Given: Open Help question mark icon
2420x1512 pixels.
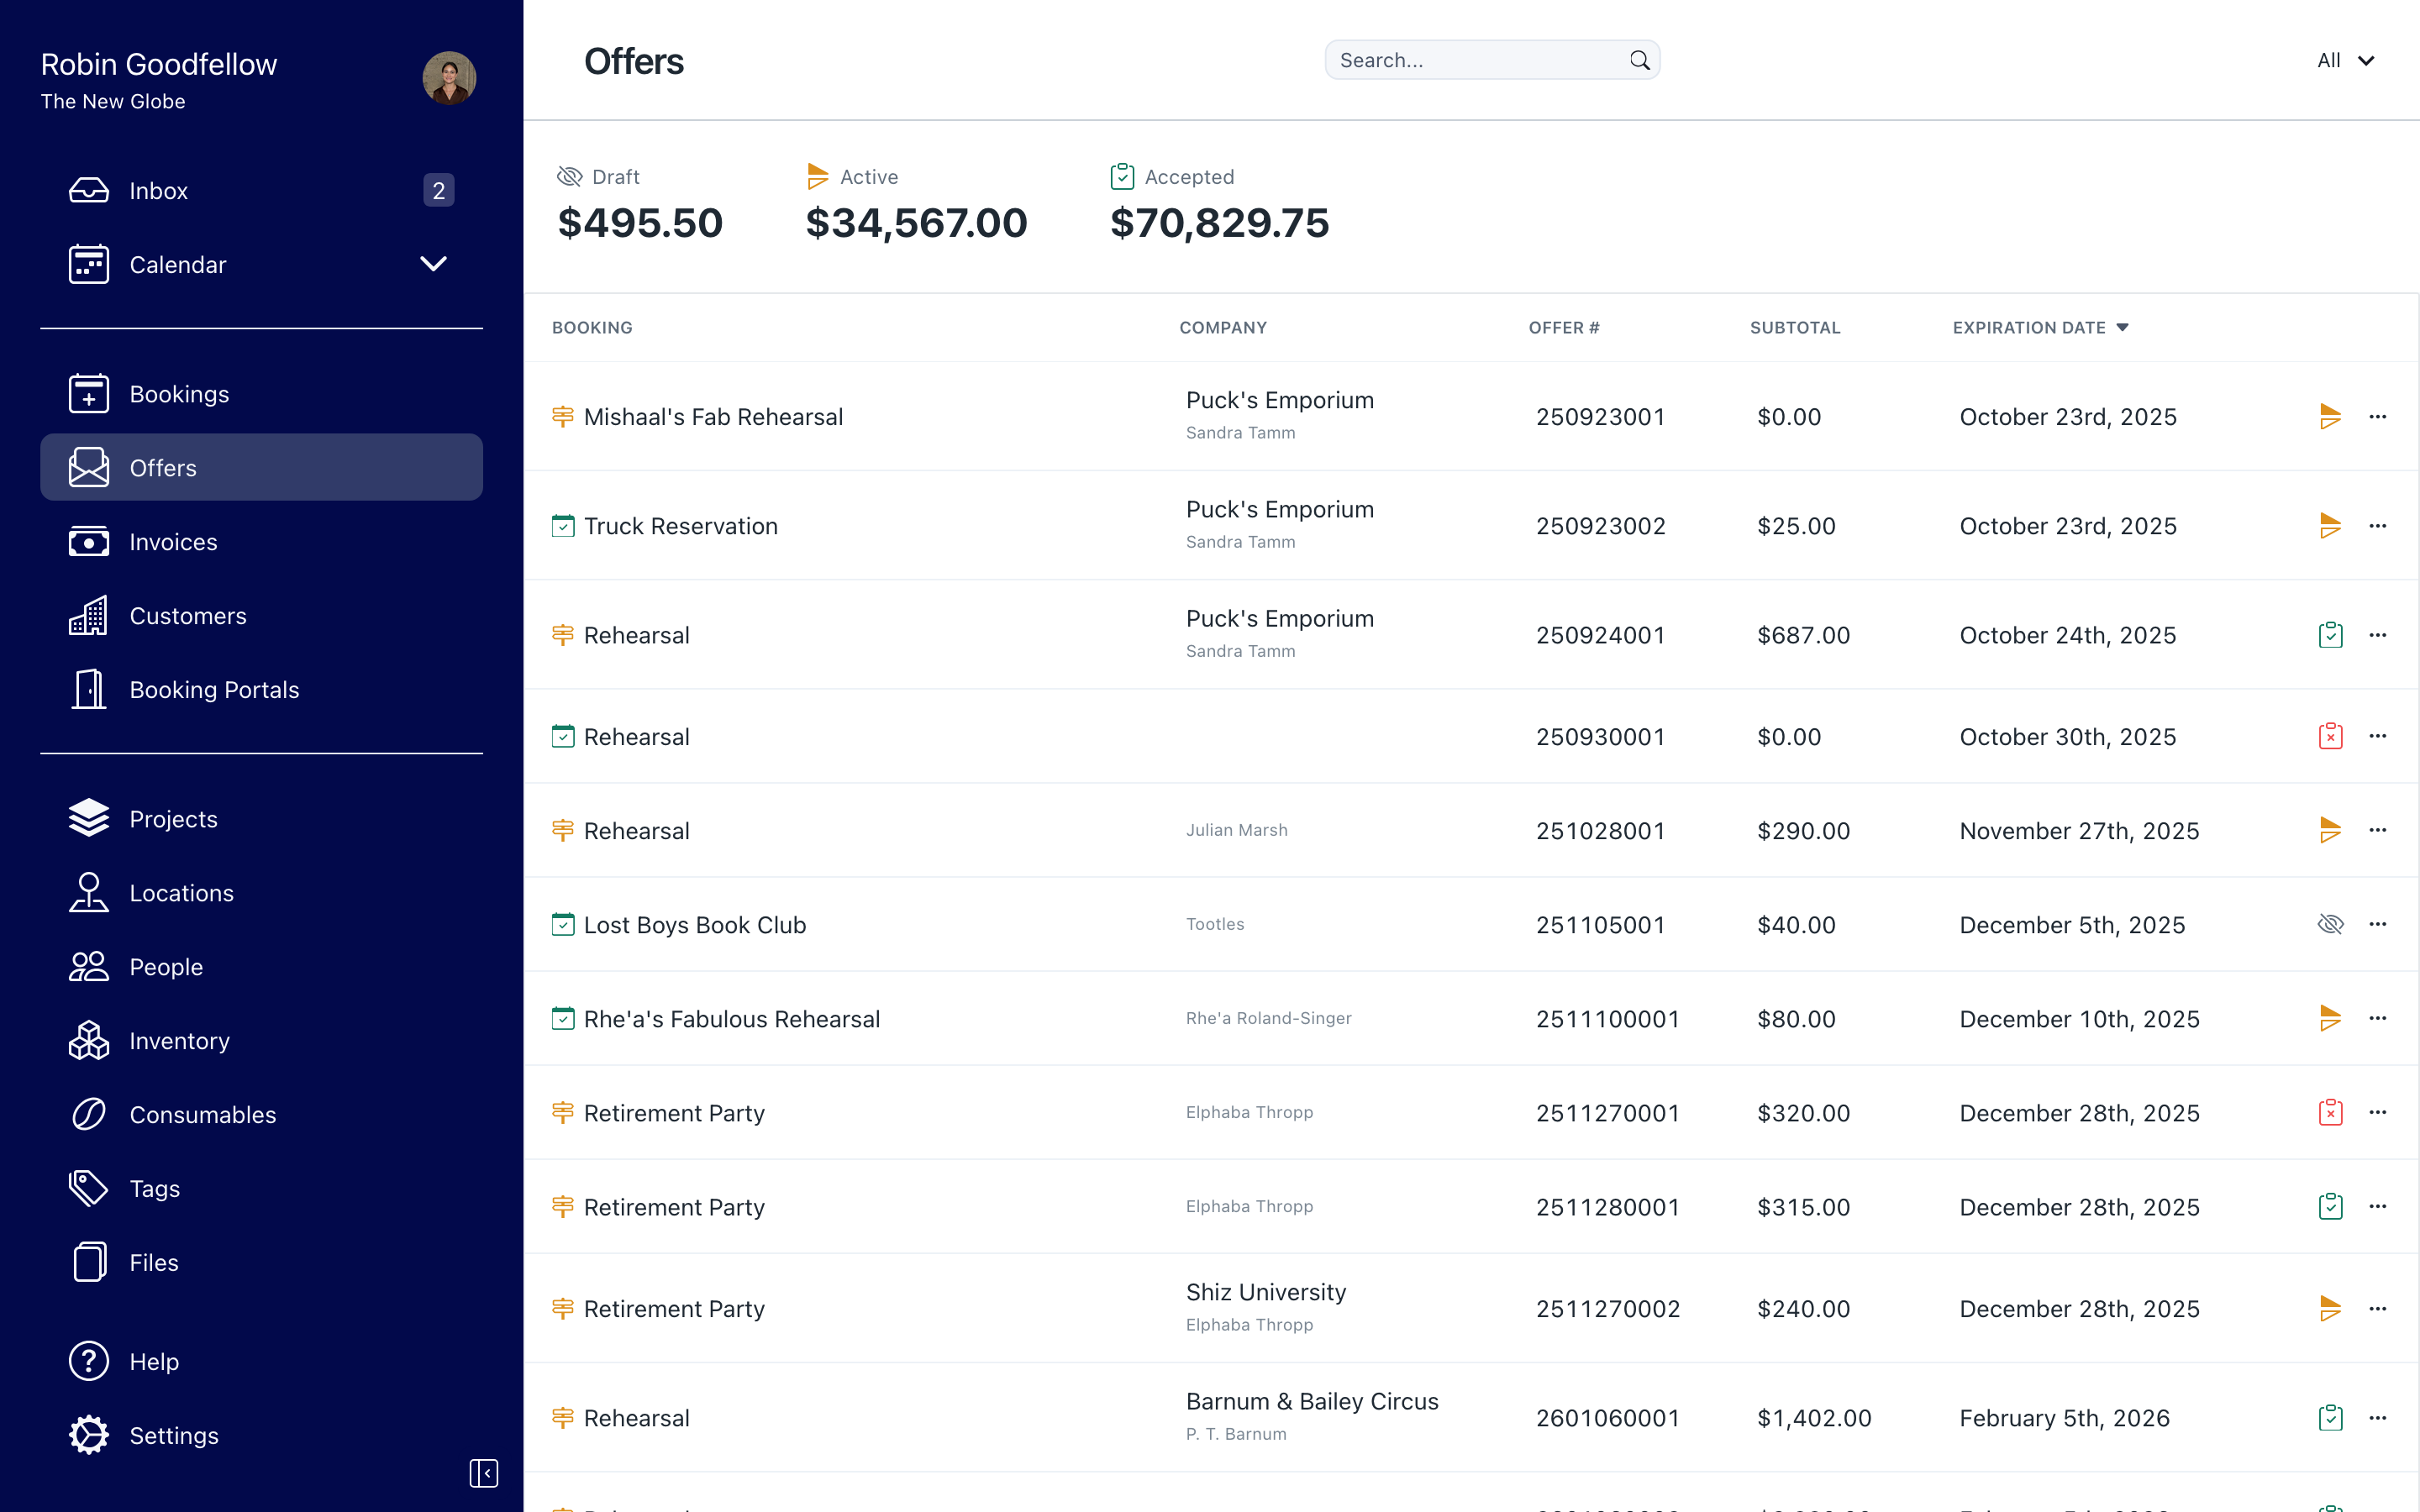Looking at the screenshot, I should coord(89,1361).
